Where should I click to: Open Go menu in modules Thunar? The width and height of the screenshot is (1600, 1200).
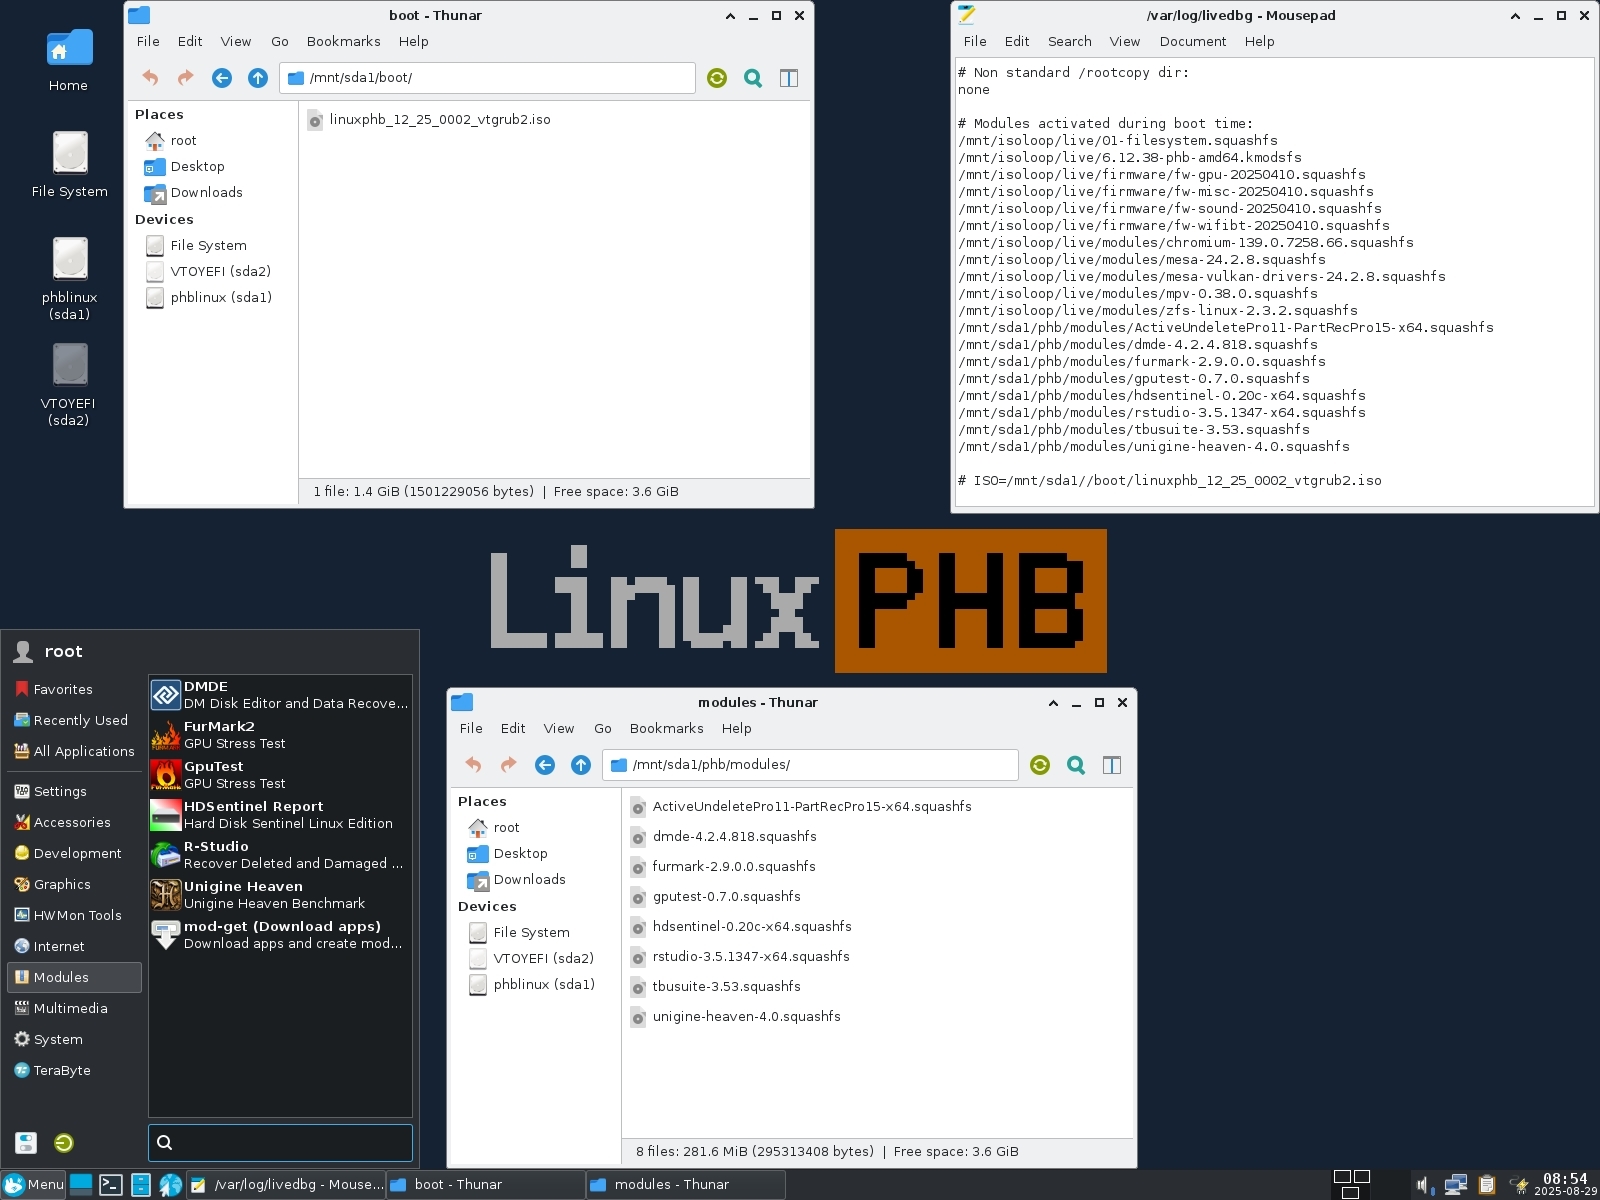coord(602,728)
